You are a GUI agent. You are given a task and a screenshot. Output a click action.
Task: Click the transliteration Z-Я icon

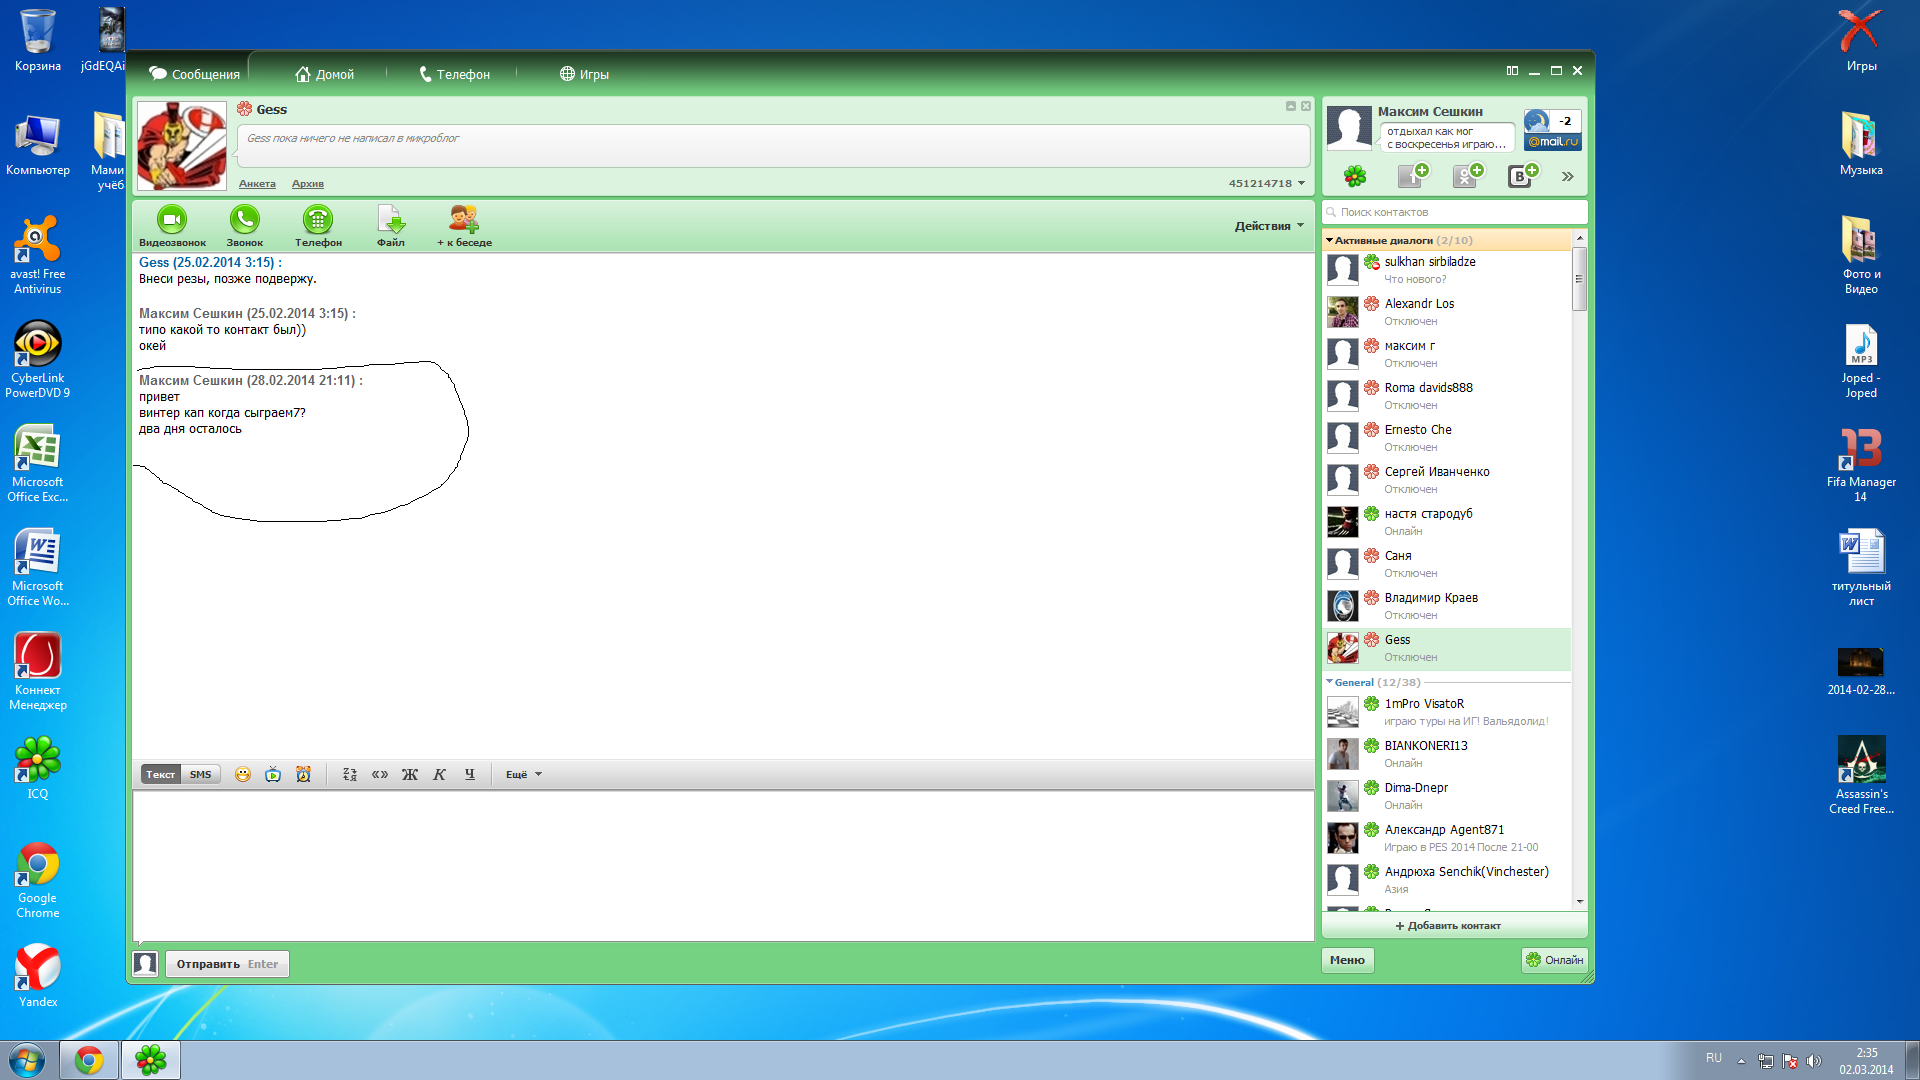click(350, 774)
